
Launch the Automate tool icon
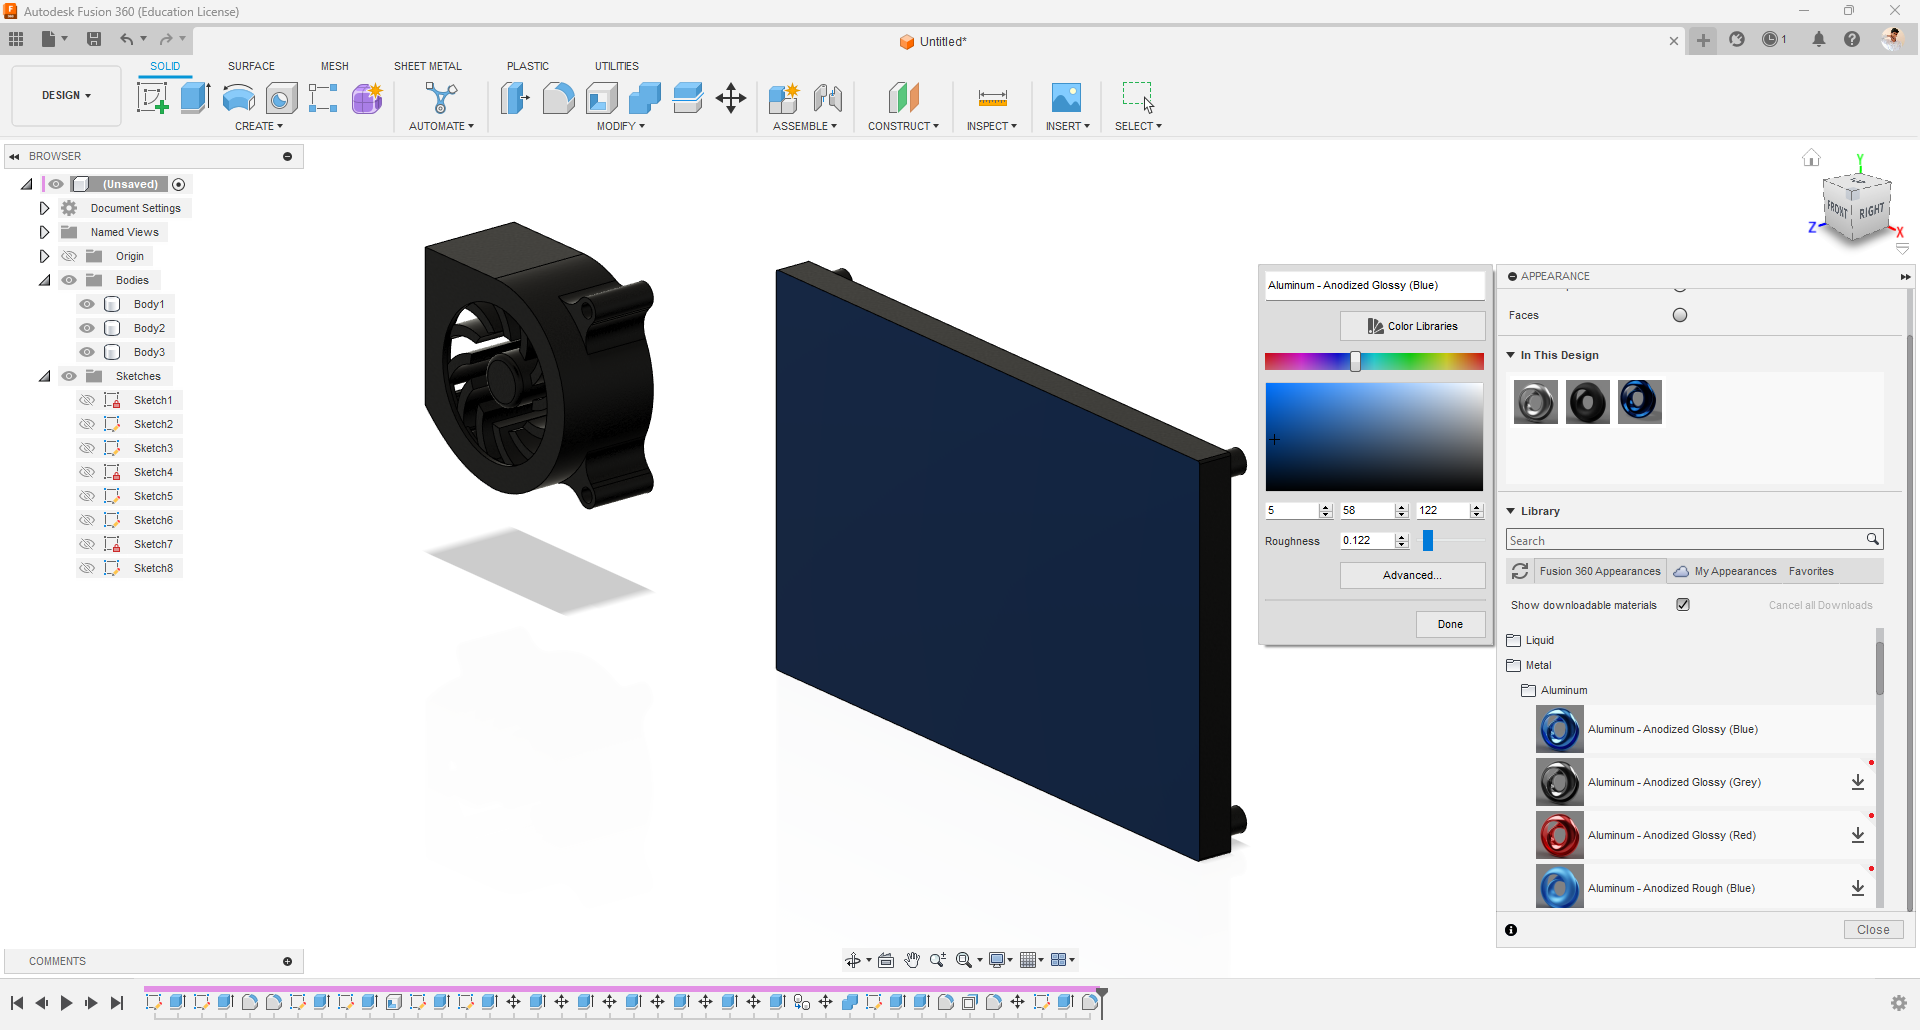pyautogui.click(x=441, y=98)
